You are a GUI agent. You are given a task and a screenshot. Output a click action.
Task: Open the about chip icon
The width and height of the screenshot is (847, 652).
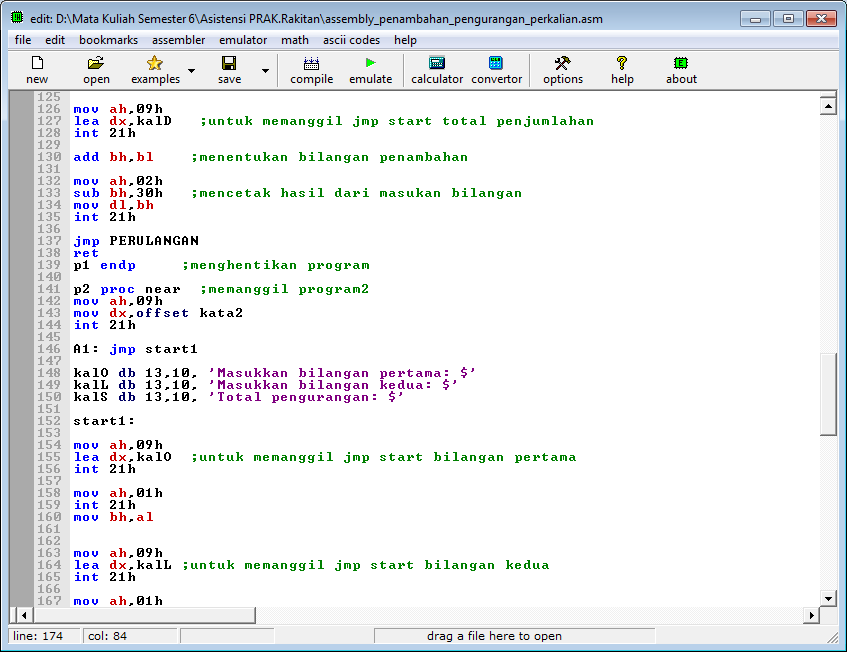tap(681, 63)
